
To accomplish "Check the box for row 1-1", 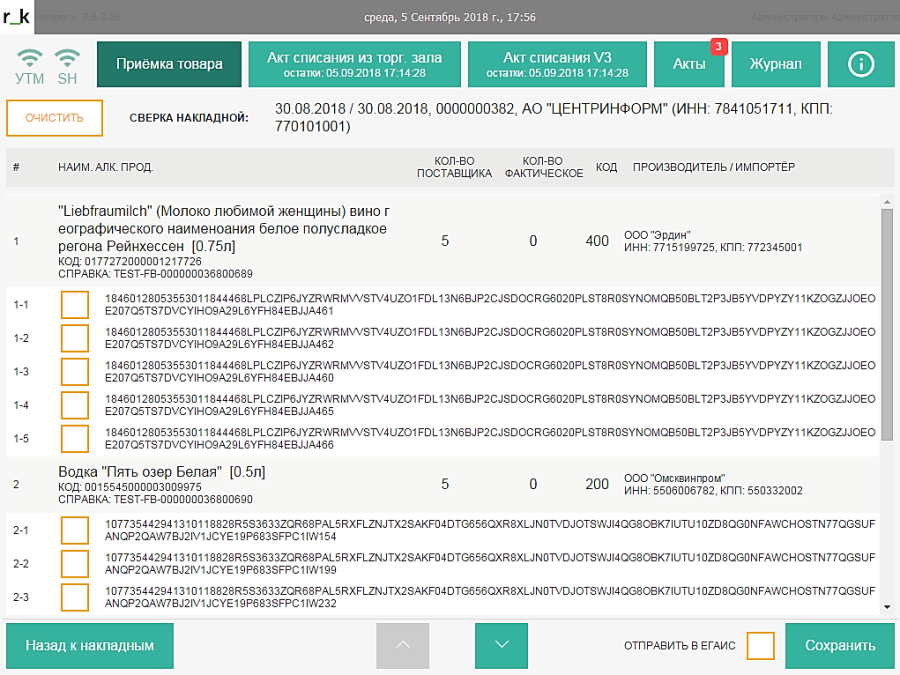I will [75, 304].
